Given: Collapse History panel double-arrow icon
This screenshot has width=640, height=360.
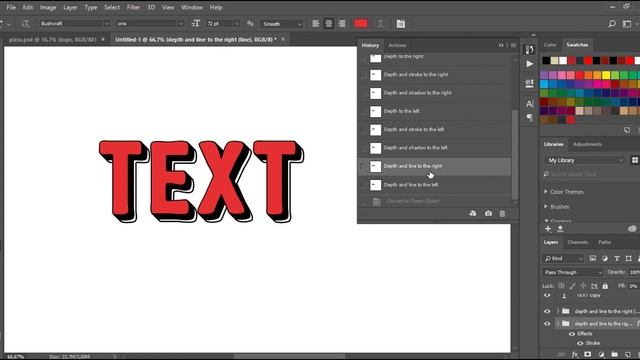Looking at the screenshot, I should (501, 45).
